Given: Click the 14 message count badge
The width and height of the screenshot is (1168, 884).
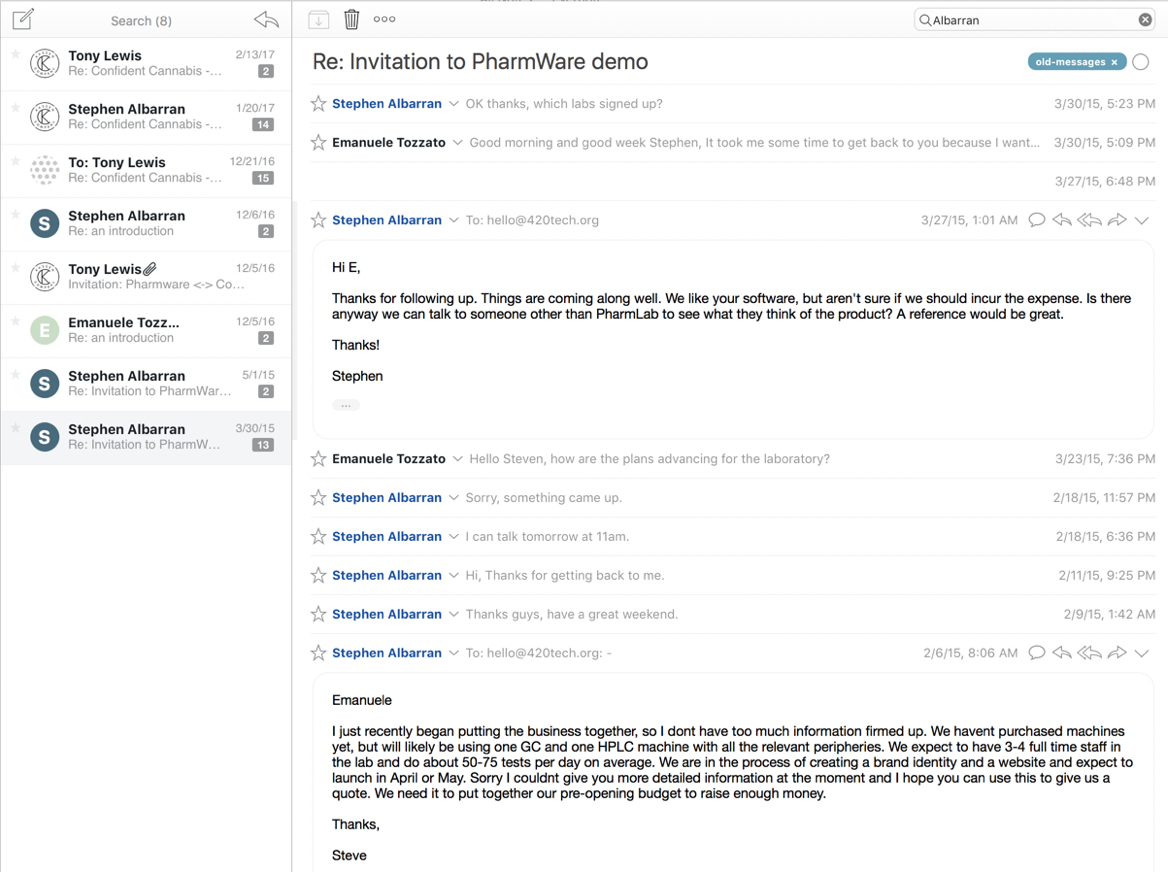Looking at the screenshot, I should (263, 124).
